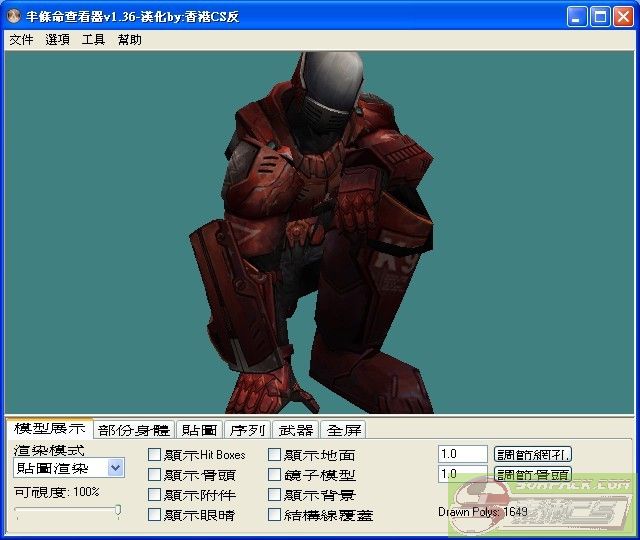Enable the 顯示Hit Boxes checkbox

[155, 455]
